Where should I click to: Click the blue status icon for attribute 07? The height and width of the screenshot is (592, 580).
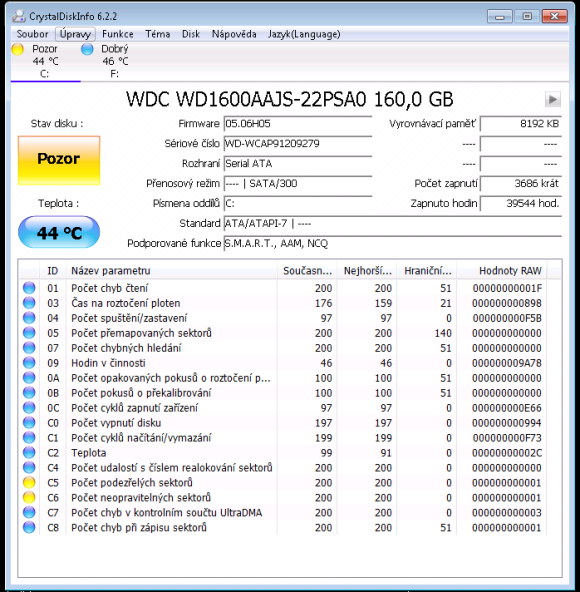tap(29, 348)
